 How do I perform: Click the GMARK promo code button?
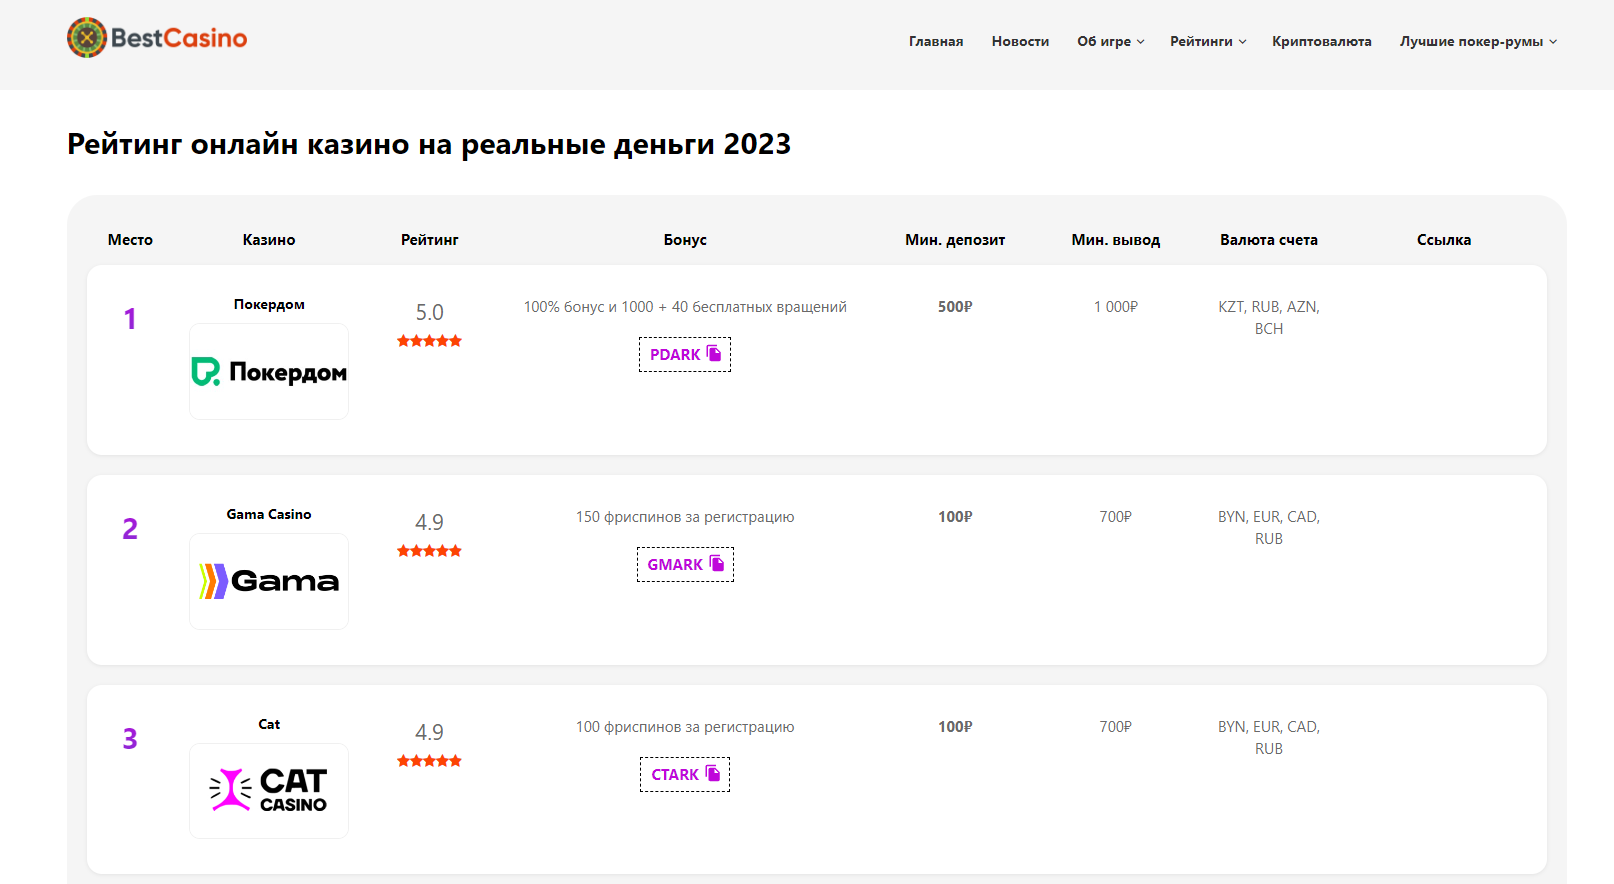tap(685, 564)
